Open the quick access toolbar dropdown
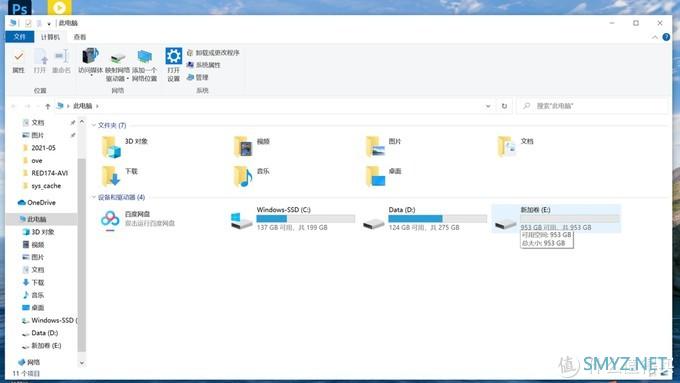This screenshot has height=383, width=680. [x=49, y=23]
